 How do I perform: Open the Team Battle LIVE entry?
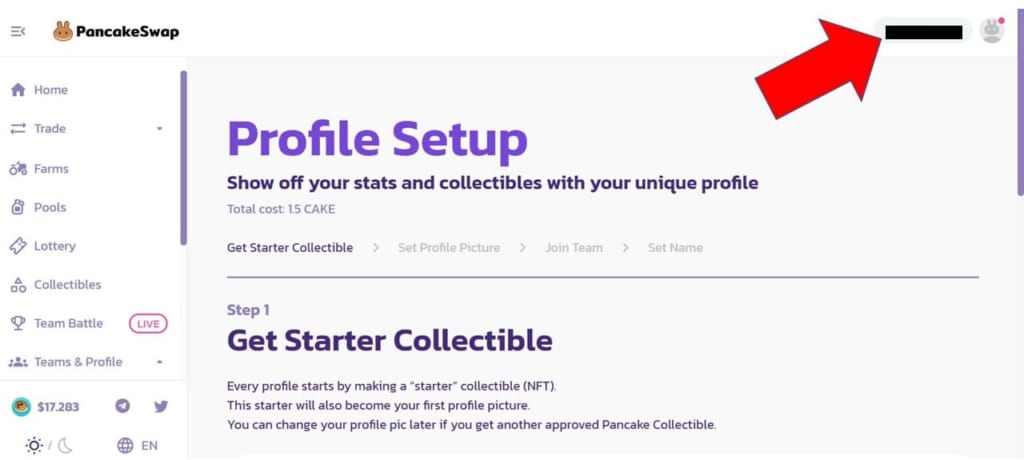click(89, 323)
